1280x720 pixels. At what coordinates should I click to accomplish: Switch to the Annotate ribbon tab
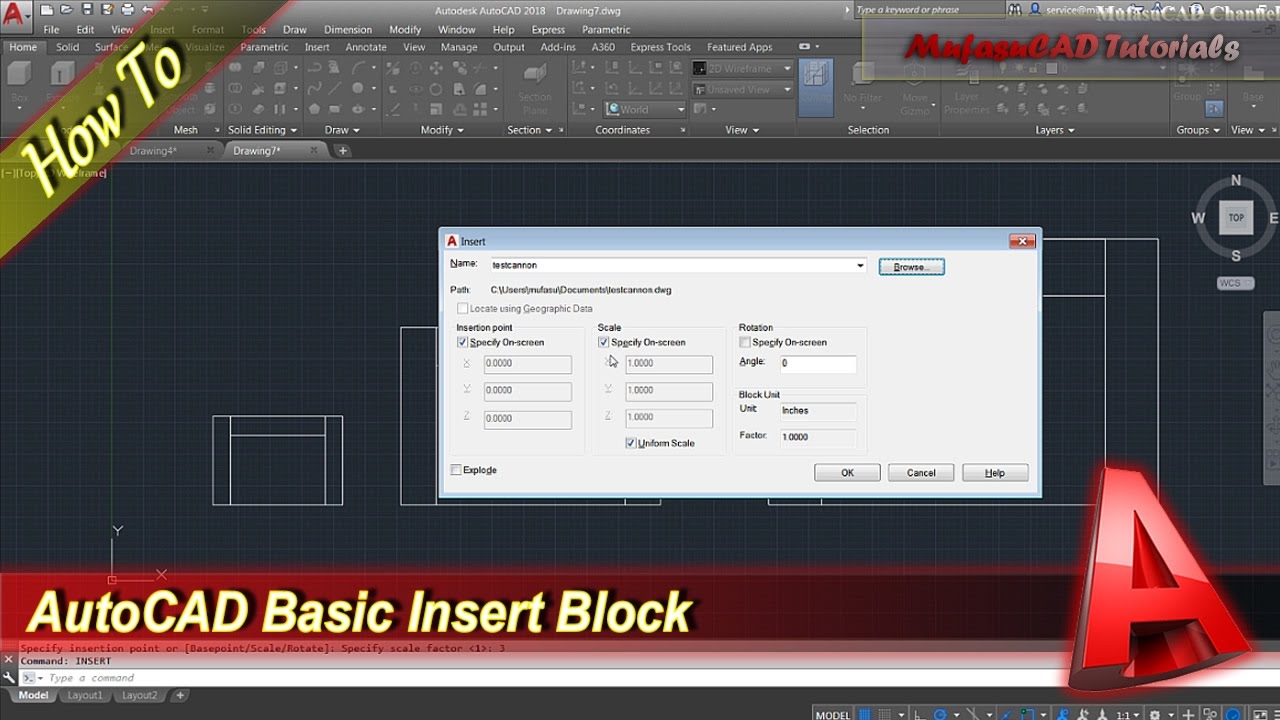(366, 47)
